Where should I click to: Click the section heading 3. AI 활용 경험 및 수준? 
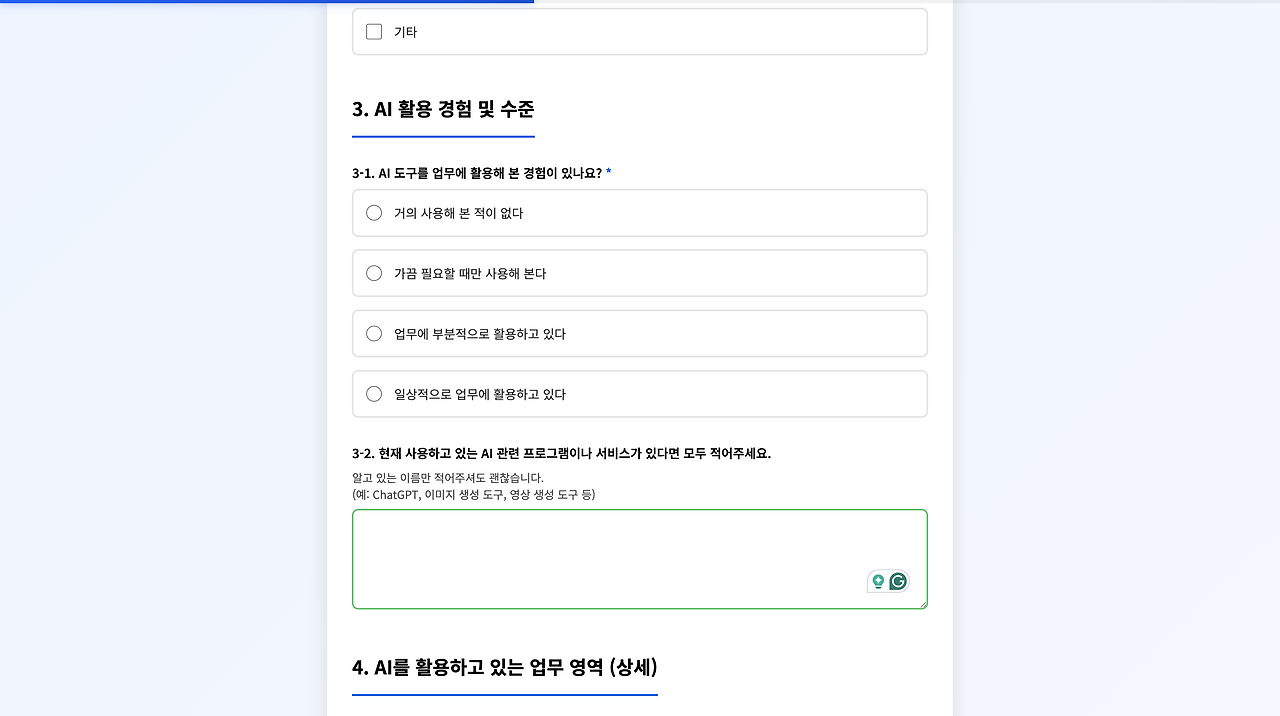coord(443,110)
